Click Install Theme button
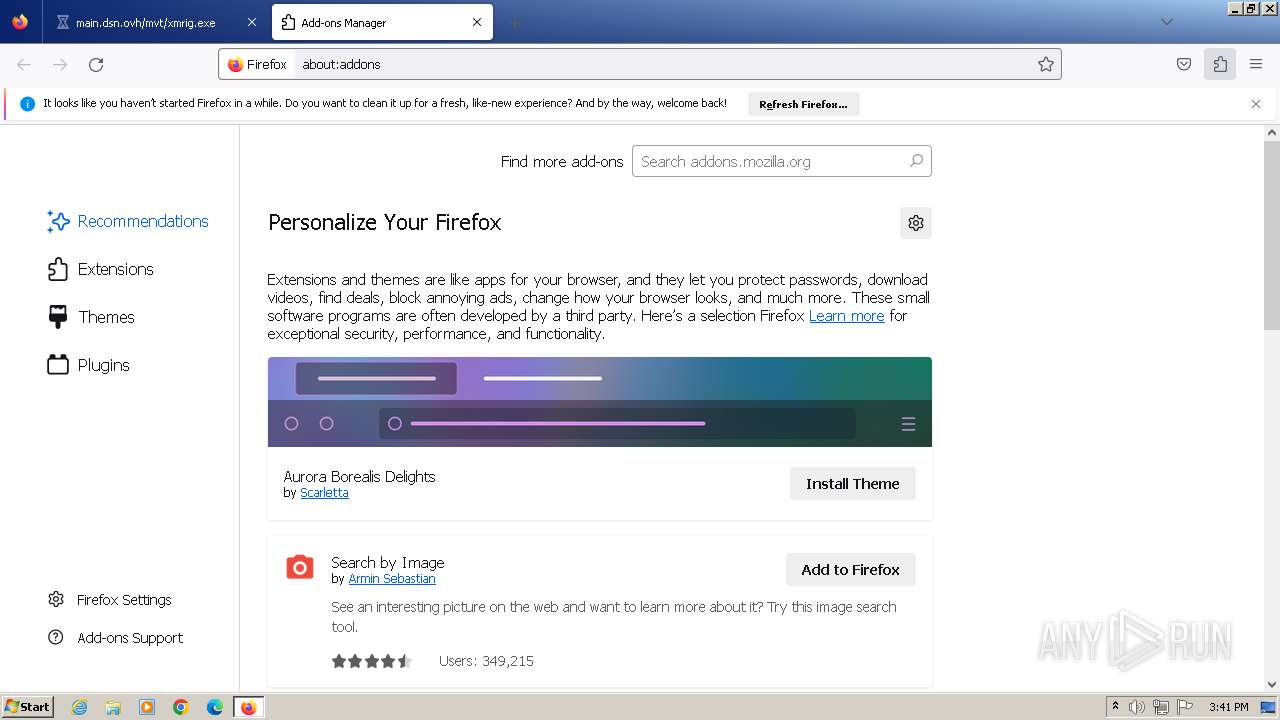The height and width of the screenshot is (720, 1280). click(x=853, y=484)
